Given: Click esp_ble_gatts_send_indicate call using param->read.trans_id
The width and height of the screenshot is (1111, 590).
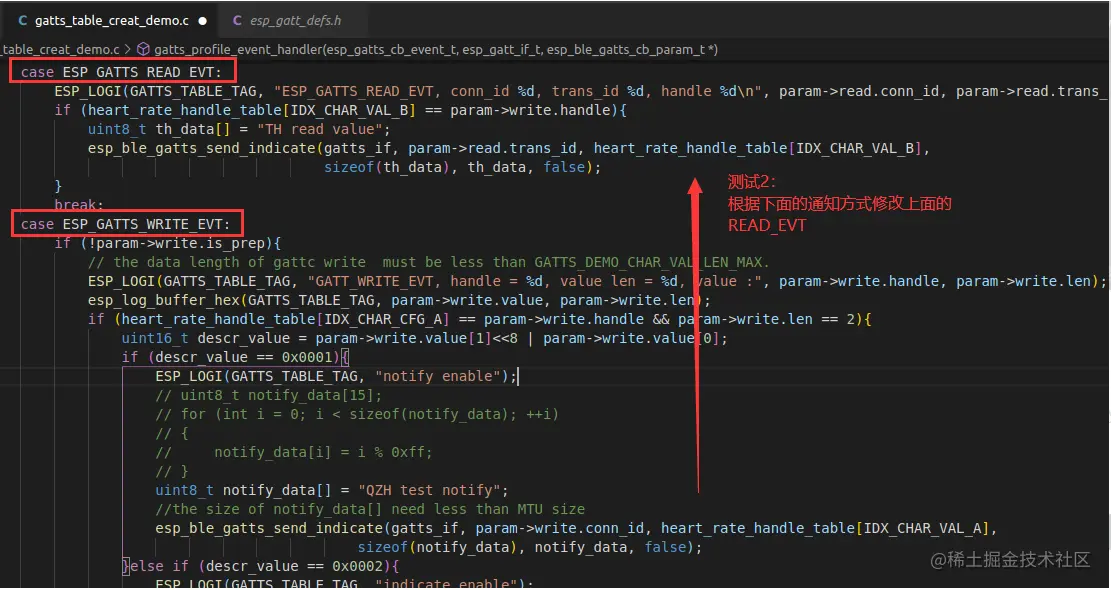Looking at the screenshot, I should point(509,148).
